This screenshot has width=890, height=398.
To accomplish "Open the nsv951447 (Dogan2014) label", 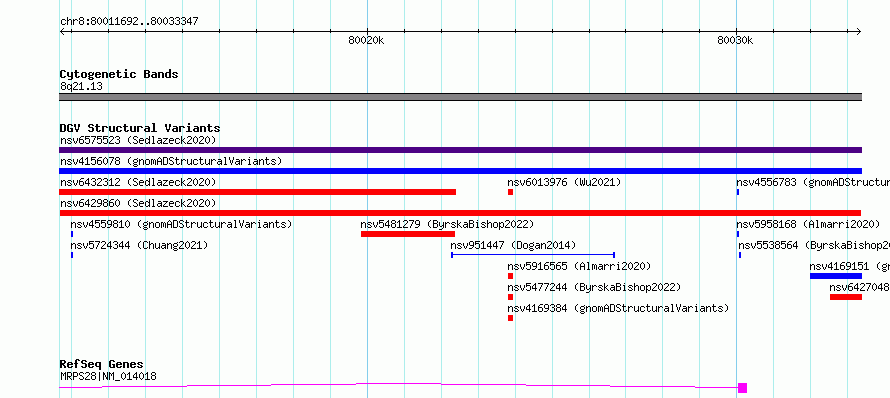I will [x=513, y=245].
